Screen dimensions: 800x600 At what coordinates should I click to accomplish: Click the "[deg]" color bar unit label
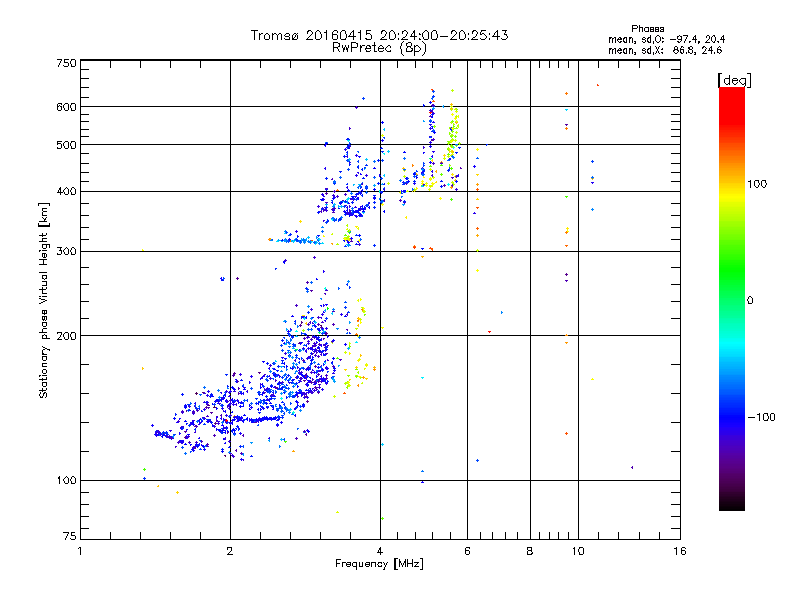(x=734, y=80)
